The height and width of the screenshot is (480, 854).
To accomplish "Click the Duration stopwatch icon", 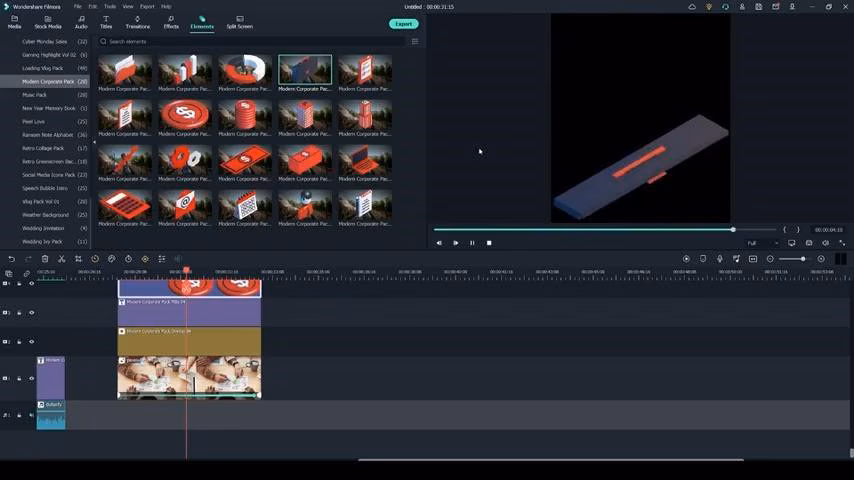I will [x=129, y=259].
